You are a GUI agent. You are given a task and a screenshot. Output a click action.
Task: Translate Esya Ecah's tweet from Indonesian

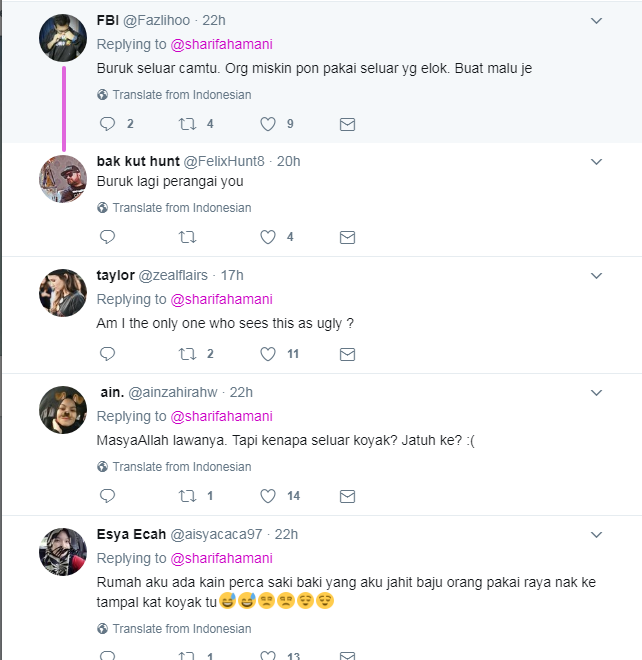[x=181, y=630]
